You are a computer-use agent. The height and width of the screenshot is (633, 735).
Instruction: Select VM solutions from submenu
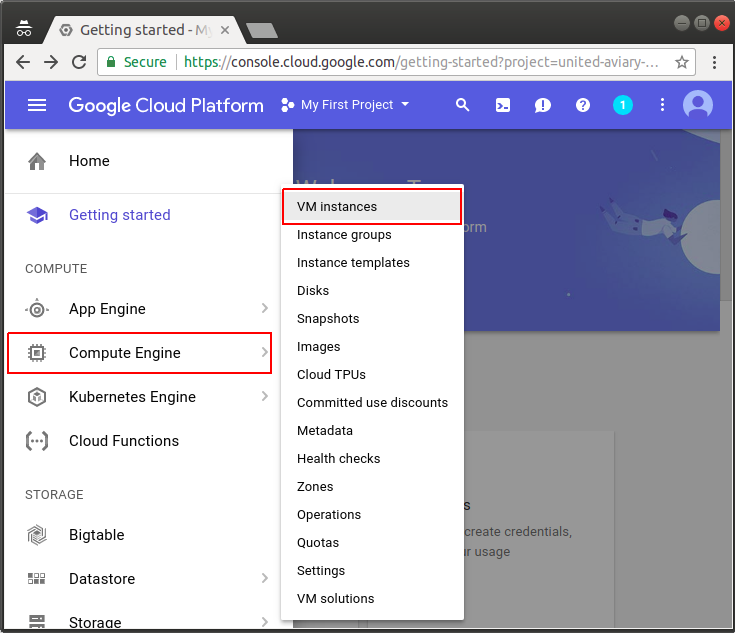pos(372,599)
